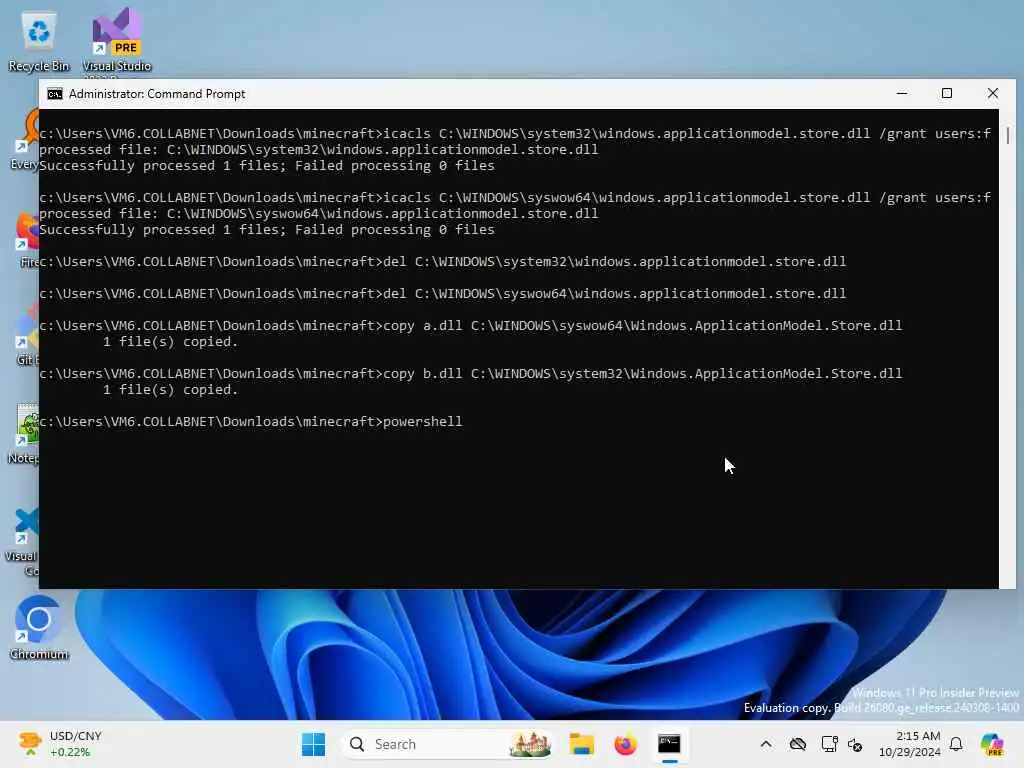Click the 'del C:\WINDOWS\syswow64' command line

click(443, 294)
